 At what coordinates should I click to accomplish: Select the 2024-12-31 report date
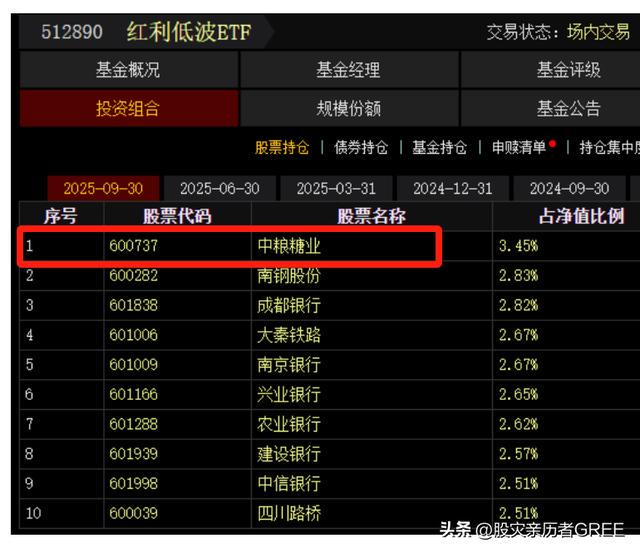[452, 188]
